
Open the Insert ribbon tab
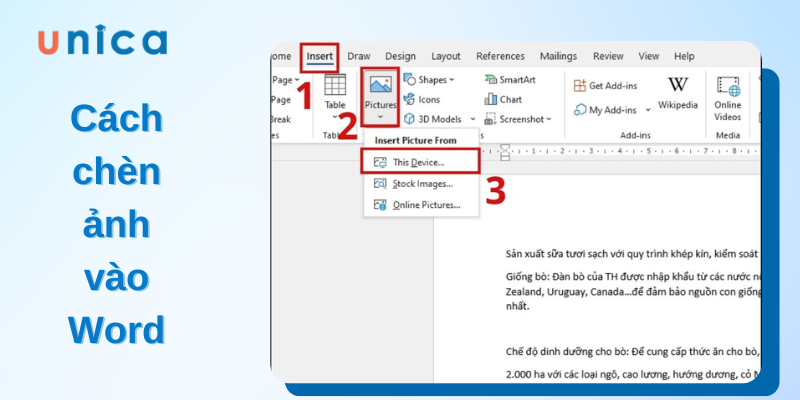click(x=319, y=56)
